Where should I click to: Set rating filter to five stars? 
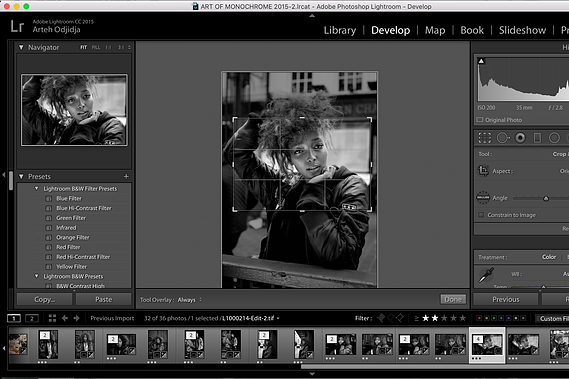463,318
